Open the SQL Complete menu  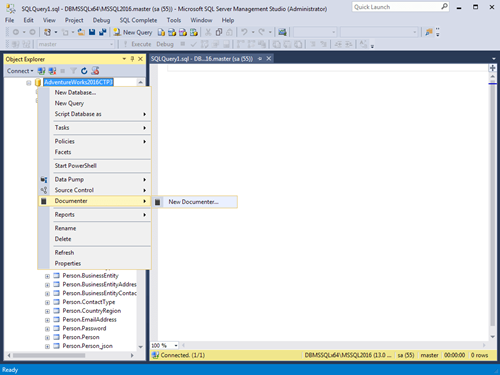tap(138, 20)
